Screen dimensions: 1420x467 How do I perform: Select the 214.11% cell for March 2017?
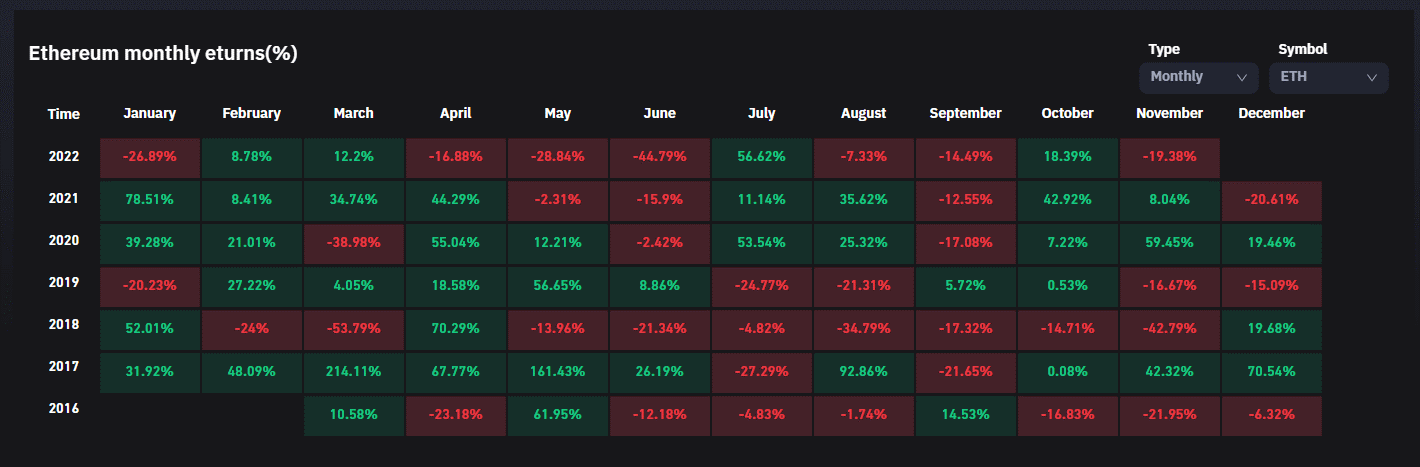354,371
